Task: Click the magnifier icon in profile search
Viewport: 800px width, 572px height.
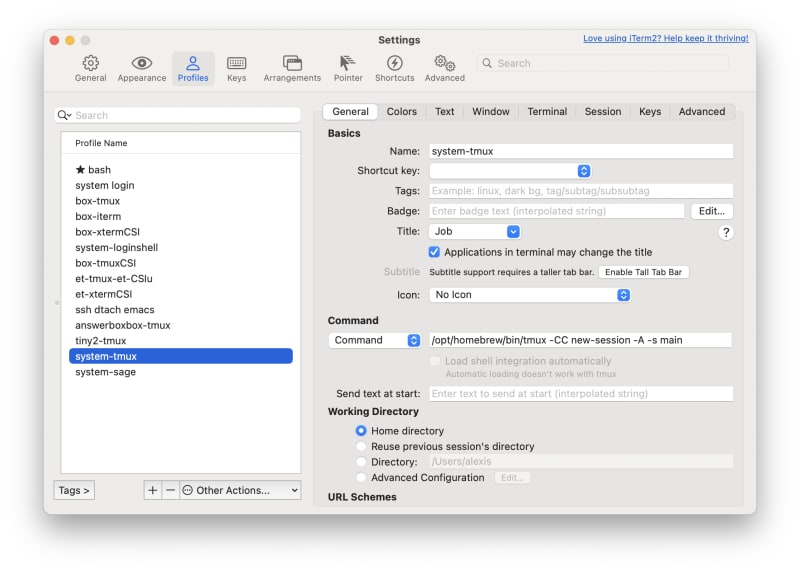Action: pos(64,115)
